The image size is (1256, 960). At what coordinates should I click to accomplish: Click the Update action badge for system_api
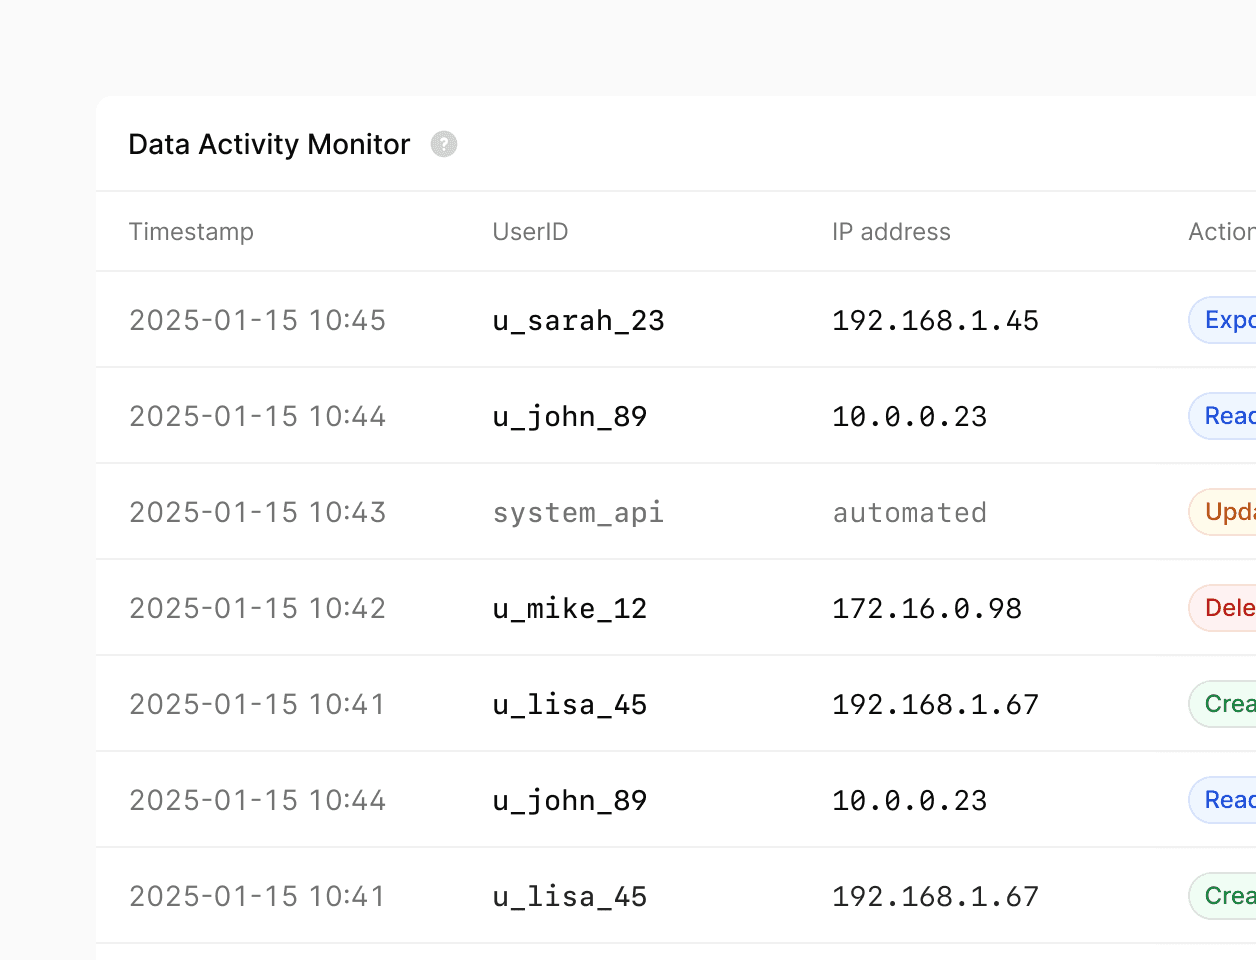coord(1222,512)
